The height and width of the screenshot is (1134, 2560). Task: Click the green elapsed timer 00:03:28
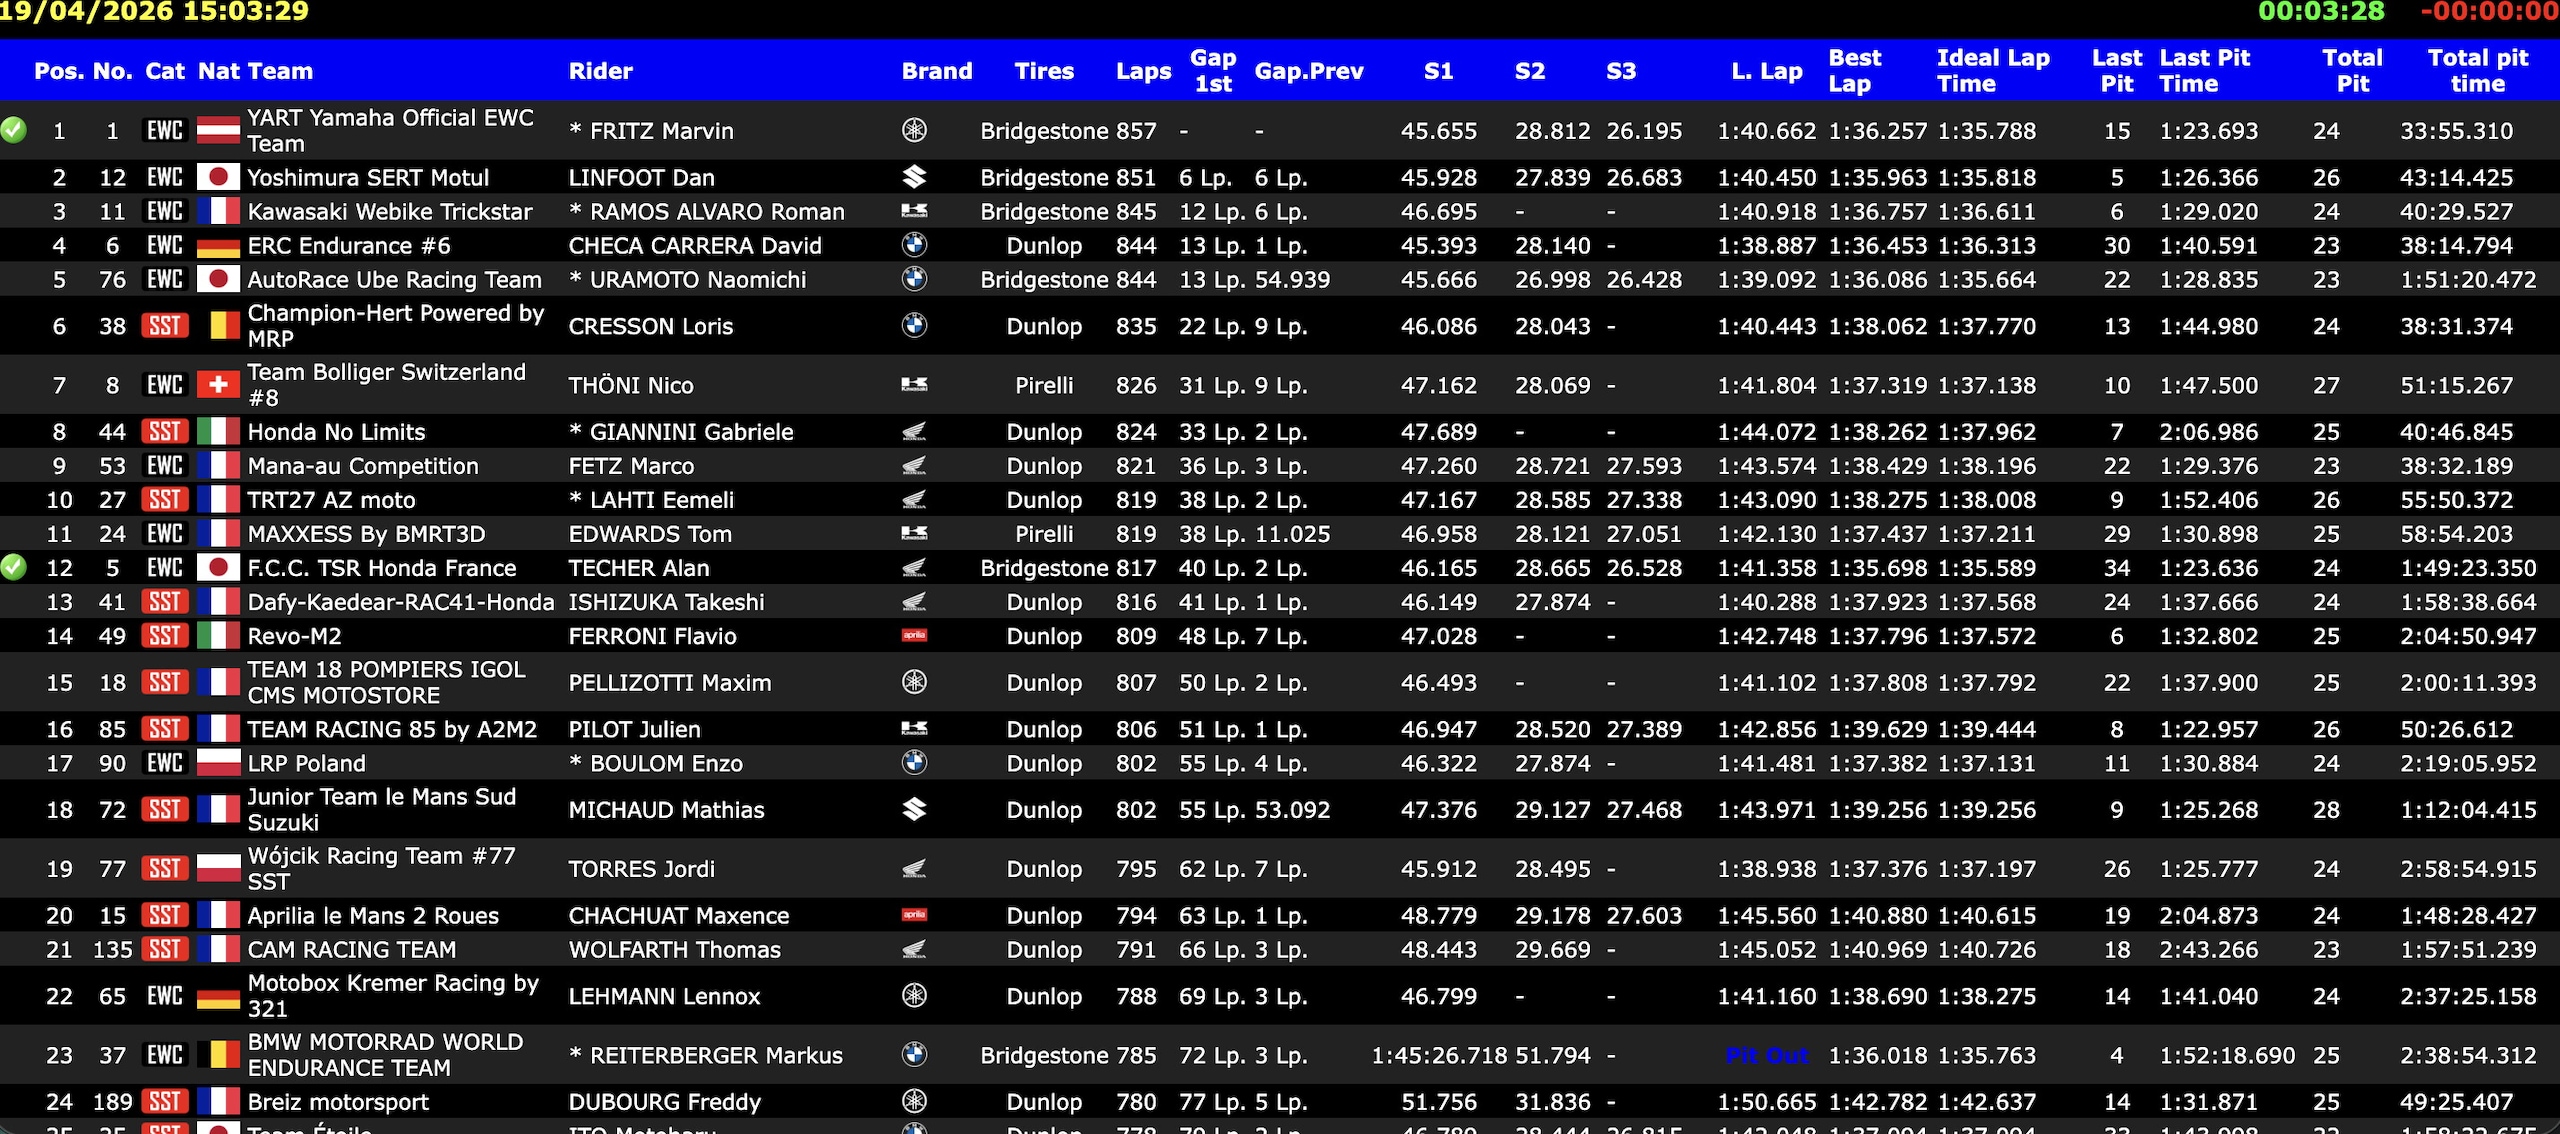click(x=2321, y=12)
